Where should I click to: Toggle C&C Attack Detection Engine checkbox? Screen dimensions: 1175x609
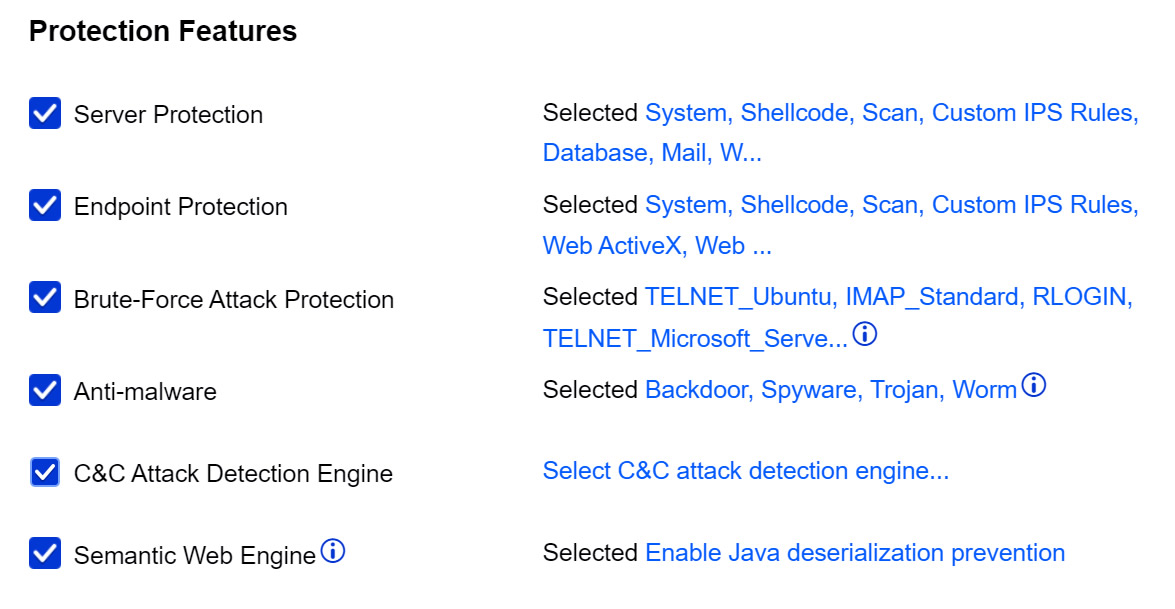pyautogui.click(x=45, y=472)
